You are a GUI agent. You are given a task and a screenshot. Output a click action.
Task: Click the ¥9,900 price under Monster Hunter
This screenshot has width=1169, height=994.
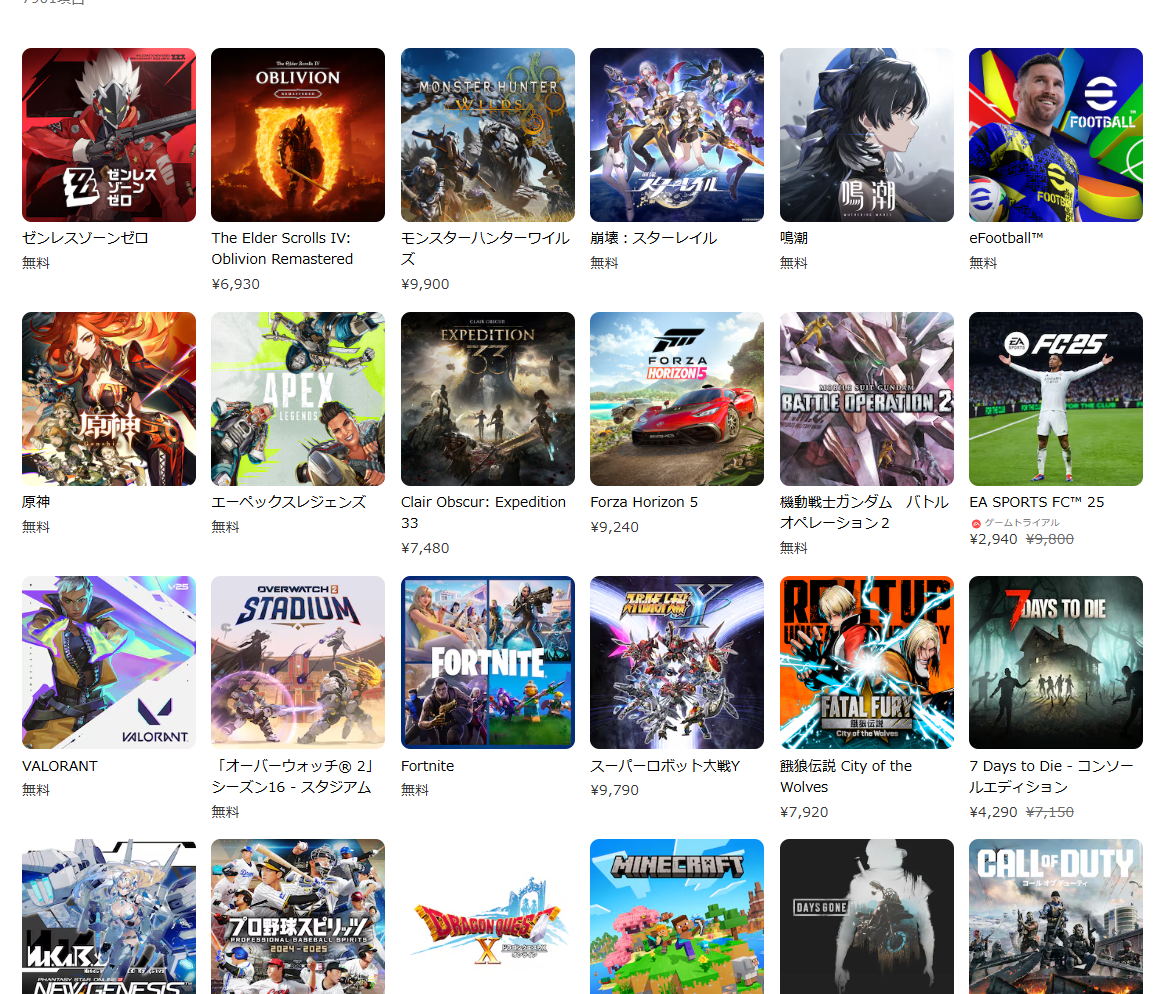coord(425,284)
